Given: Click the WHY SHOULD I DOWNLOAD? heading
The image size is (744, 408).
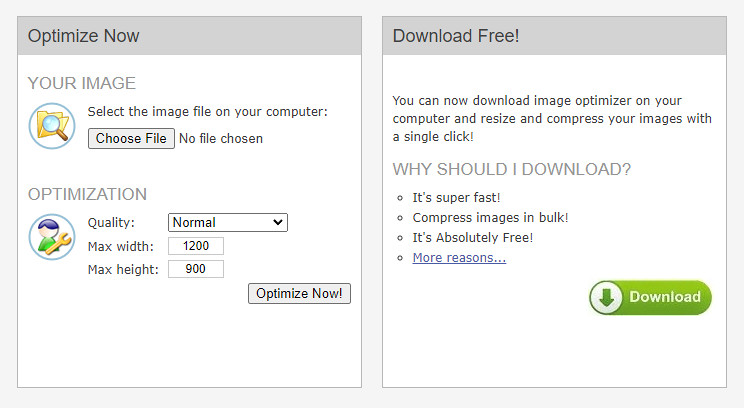Looking at the screenshot, I should tap(512, 169).
